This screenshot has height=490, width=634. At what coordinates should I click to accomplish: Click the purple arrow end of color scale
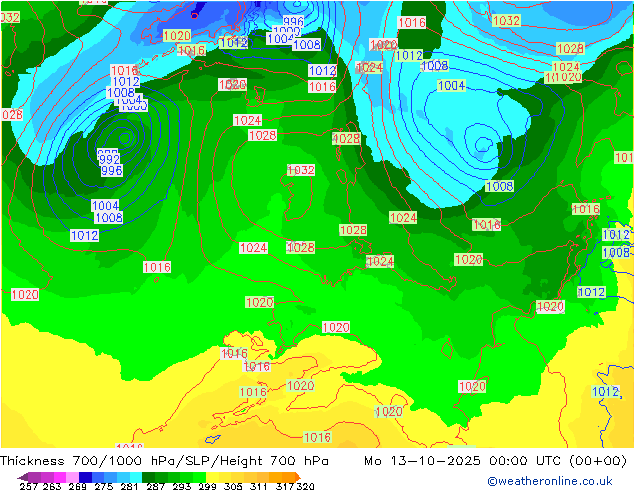pos(23,477)
